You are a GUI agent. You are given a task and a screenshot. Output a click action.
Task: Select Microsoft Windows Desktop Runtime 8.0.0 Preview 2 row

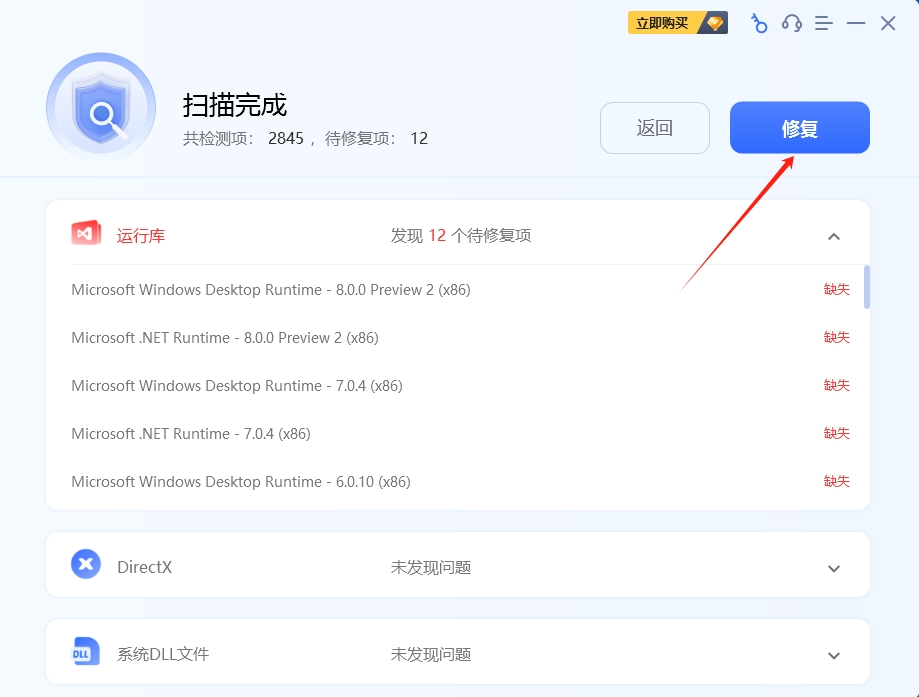click(460, 290)
